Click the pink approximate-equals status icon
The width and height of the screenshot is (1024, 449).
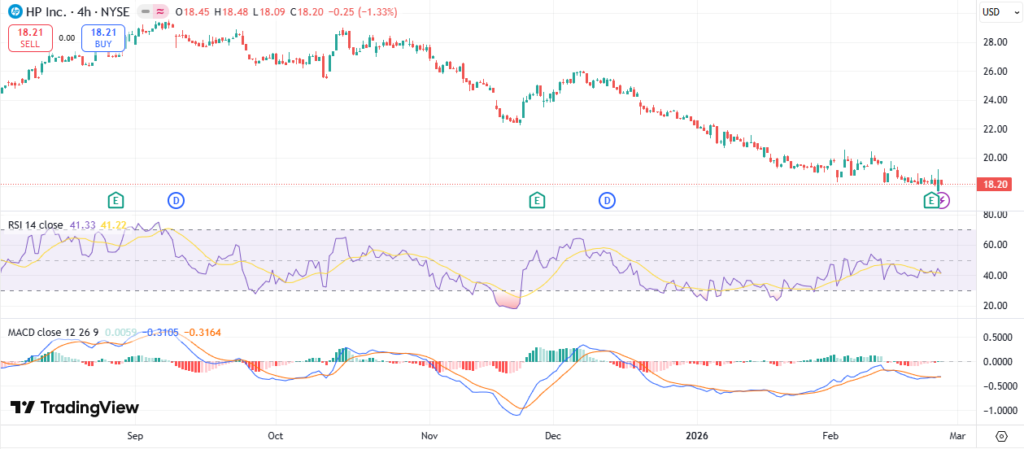(159, 12)
